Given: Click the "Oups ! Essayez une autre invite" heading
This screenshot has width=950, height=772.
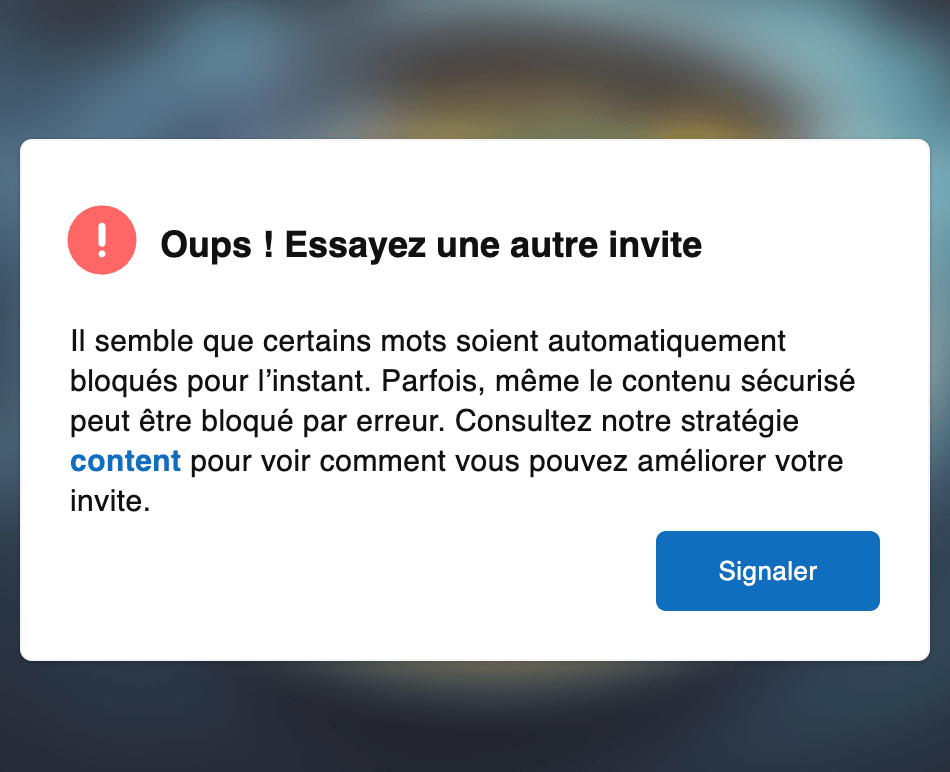Looking at the screenshot, I should pyautogui.click(x=431, y=244).
